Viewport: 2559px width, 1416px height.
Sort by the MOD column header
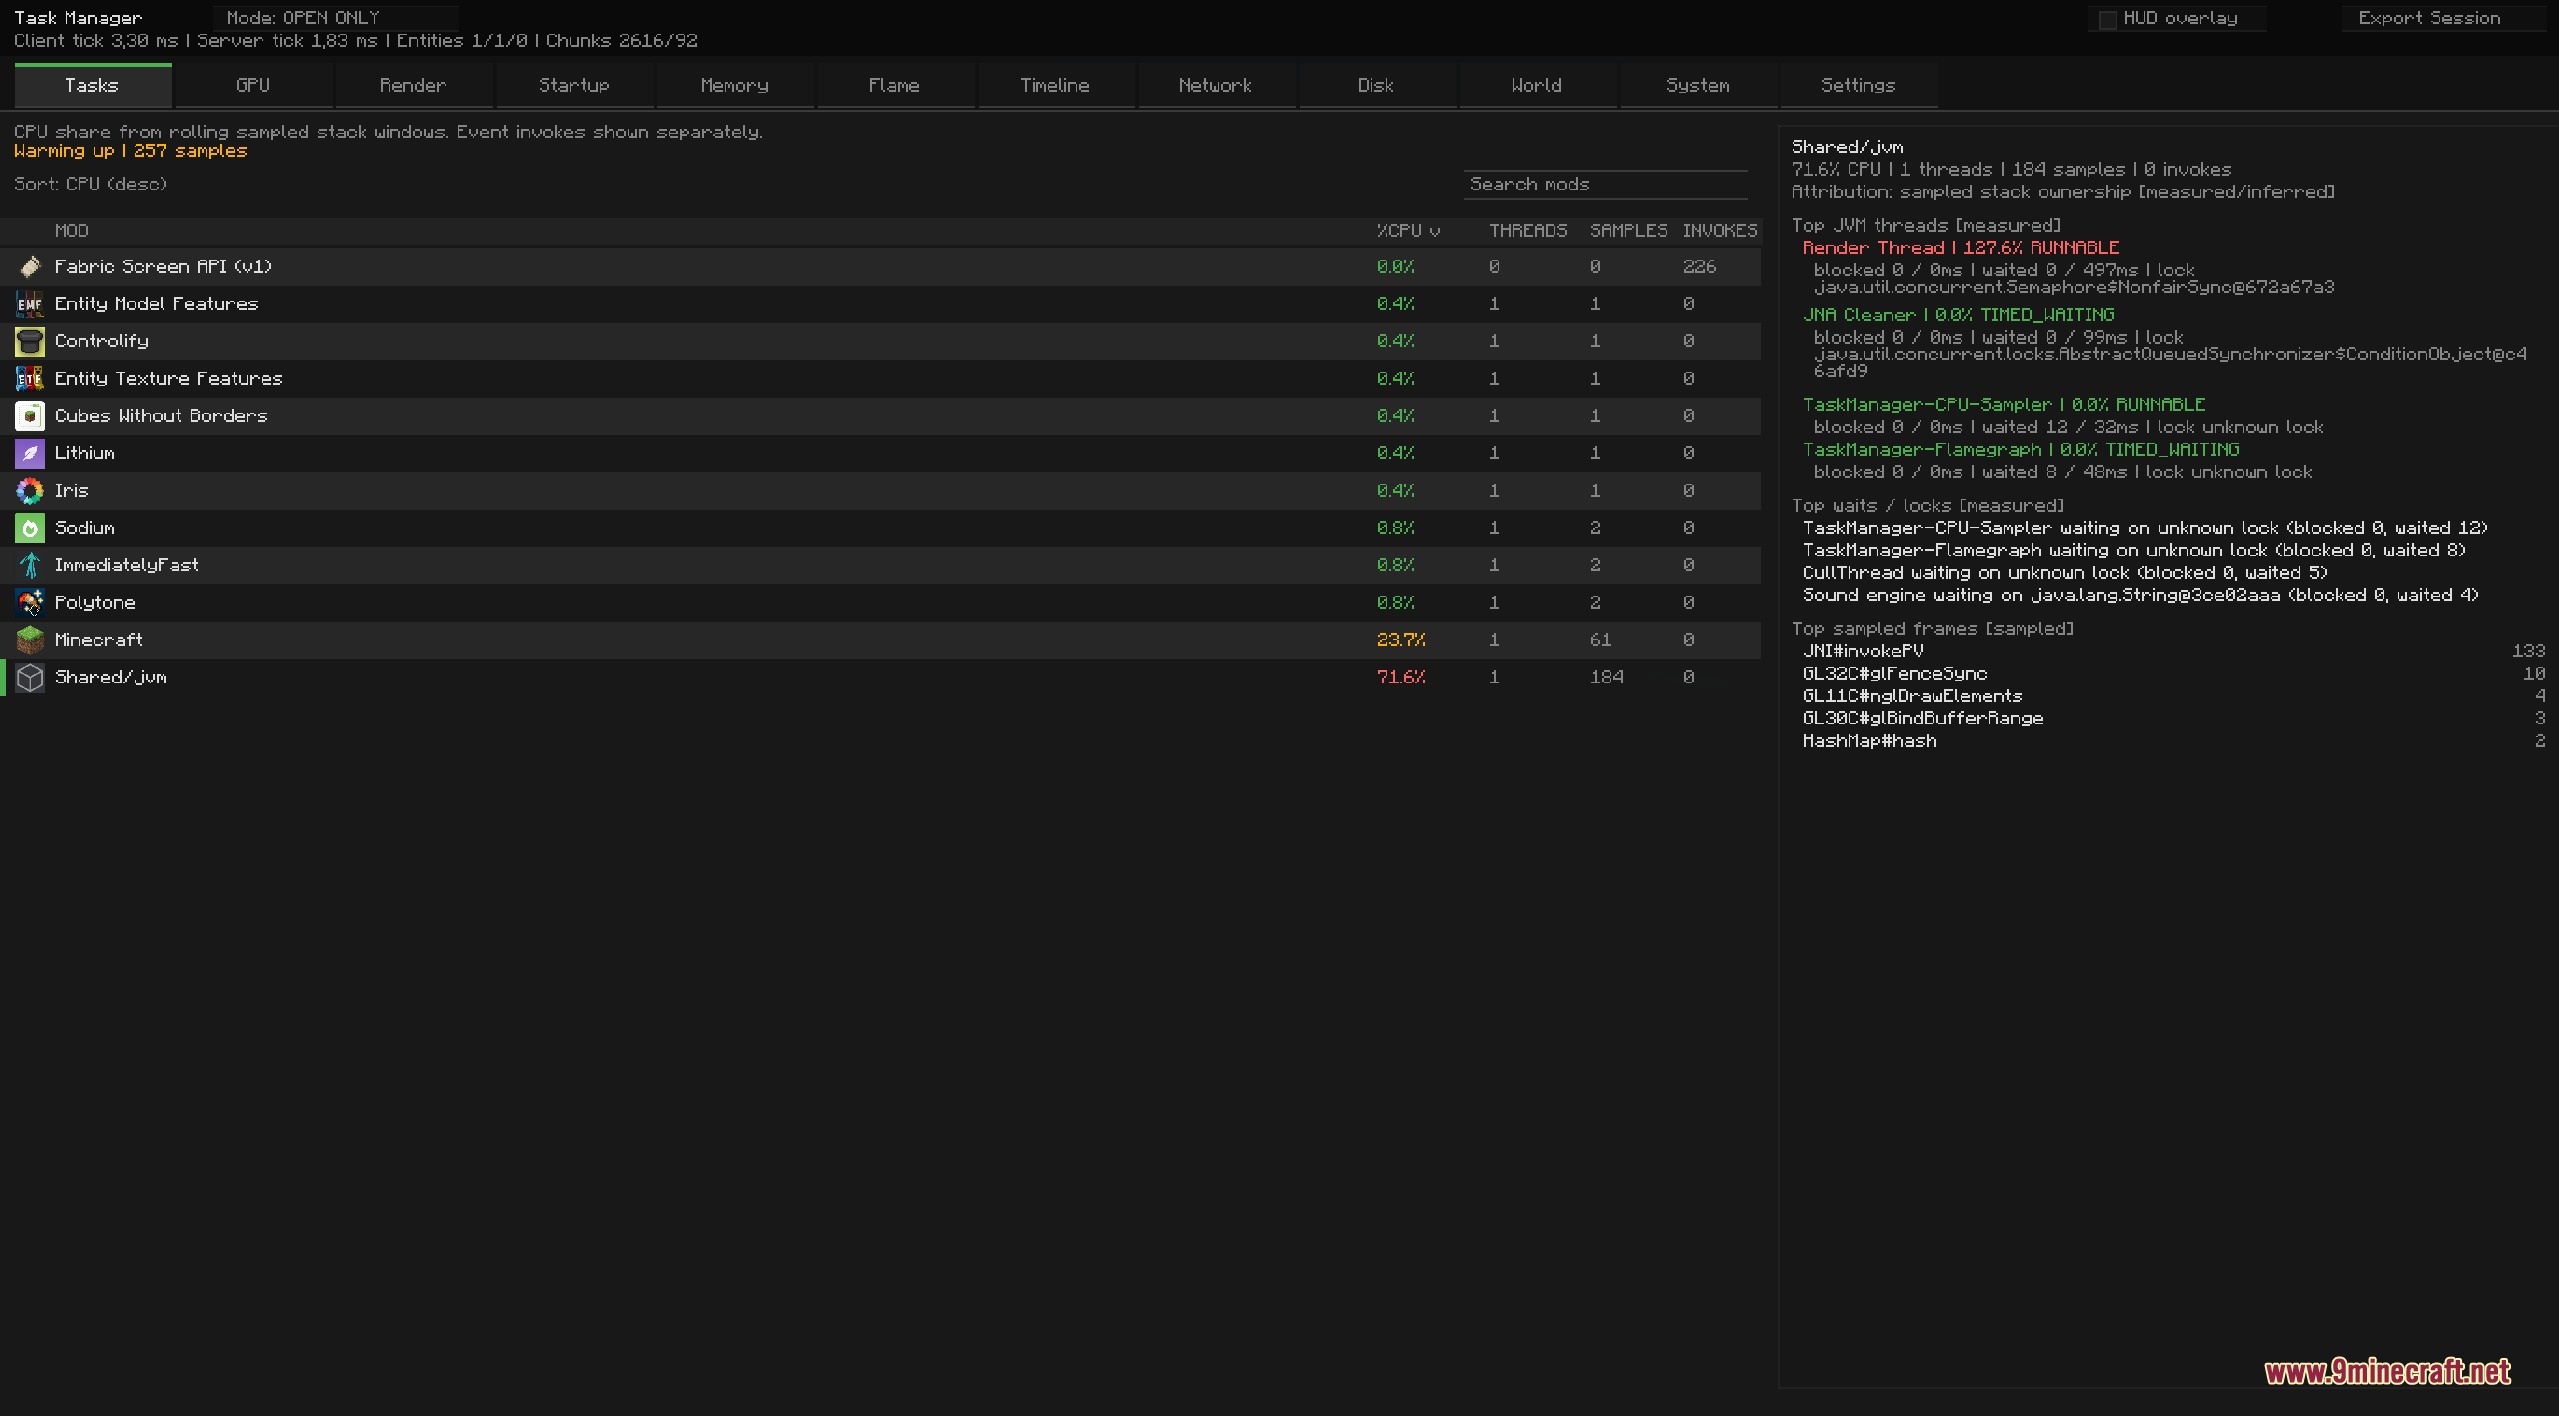click(x=72, y=231)
